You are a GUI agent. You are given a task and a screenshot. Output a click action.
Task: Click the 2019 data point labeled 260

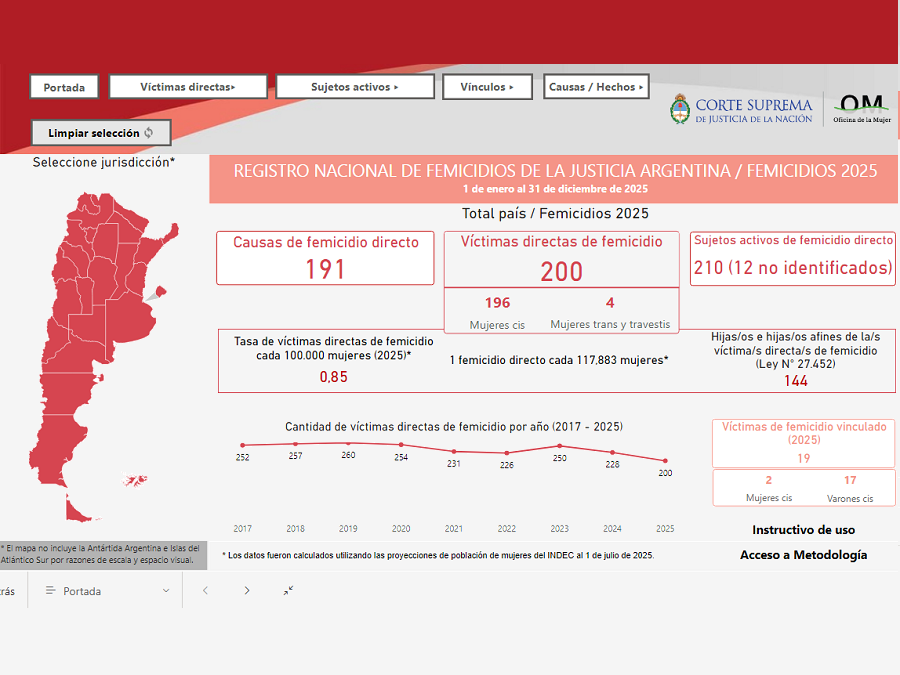point(348,443)
